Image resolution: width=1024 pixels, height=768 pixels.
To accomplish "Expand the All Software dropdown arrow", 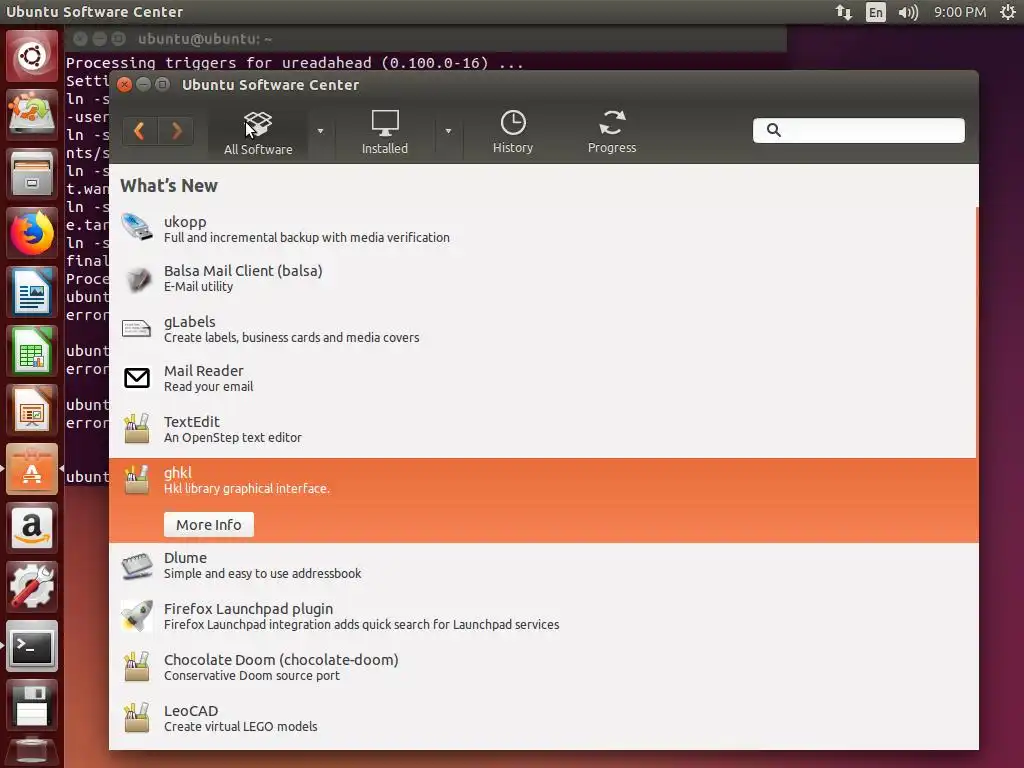I will pyautogui.click(x=320, y=131).
